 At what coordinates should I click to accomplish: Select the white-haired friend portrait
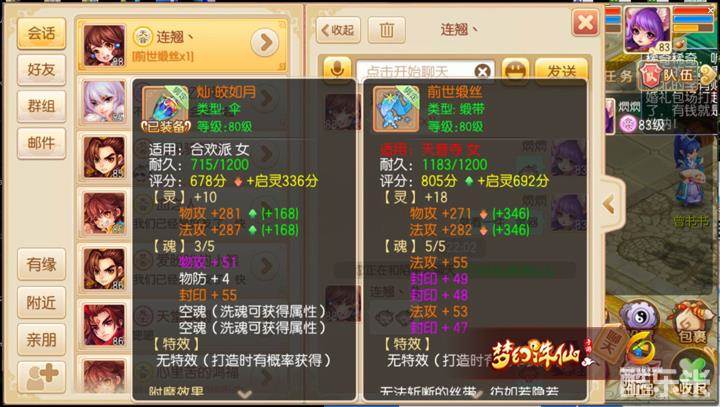click(x=104, y=101)
